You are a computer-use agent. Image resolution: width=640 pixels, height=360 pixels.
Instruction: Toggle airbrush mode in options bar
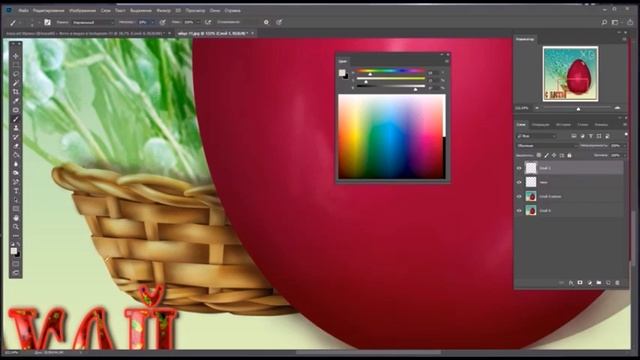click(x=208, y=22)
